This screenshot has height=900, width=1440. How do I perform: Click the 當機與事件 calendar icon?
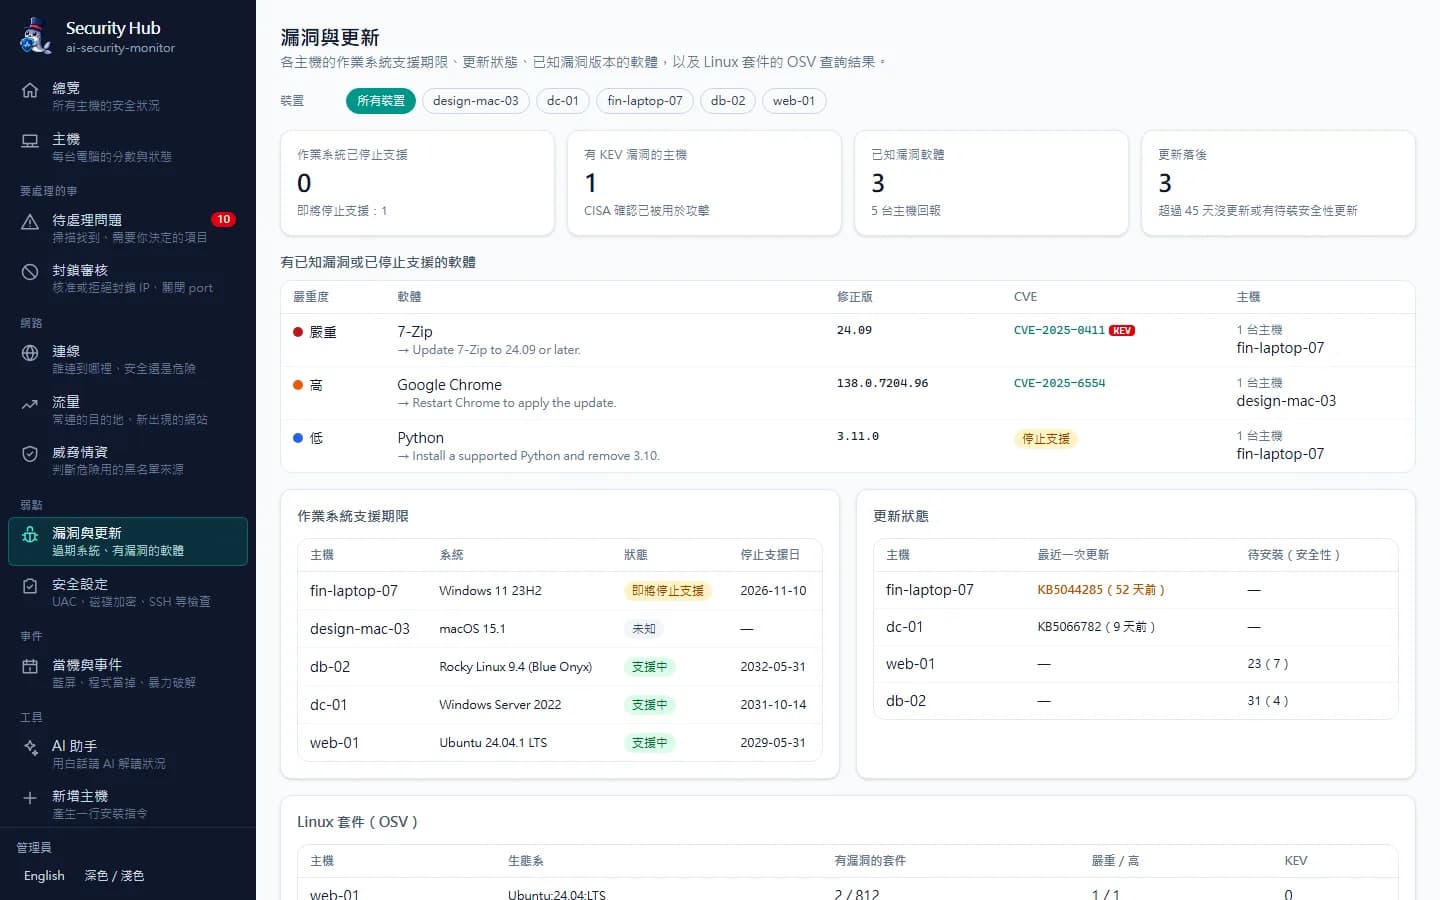click(30, 667)
